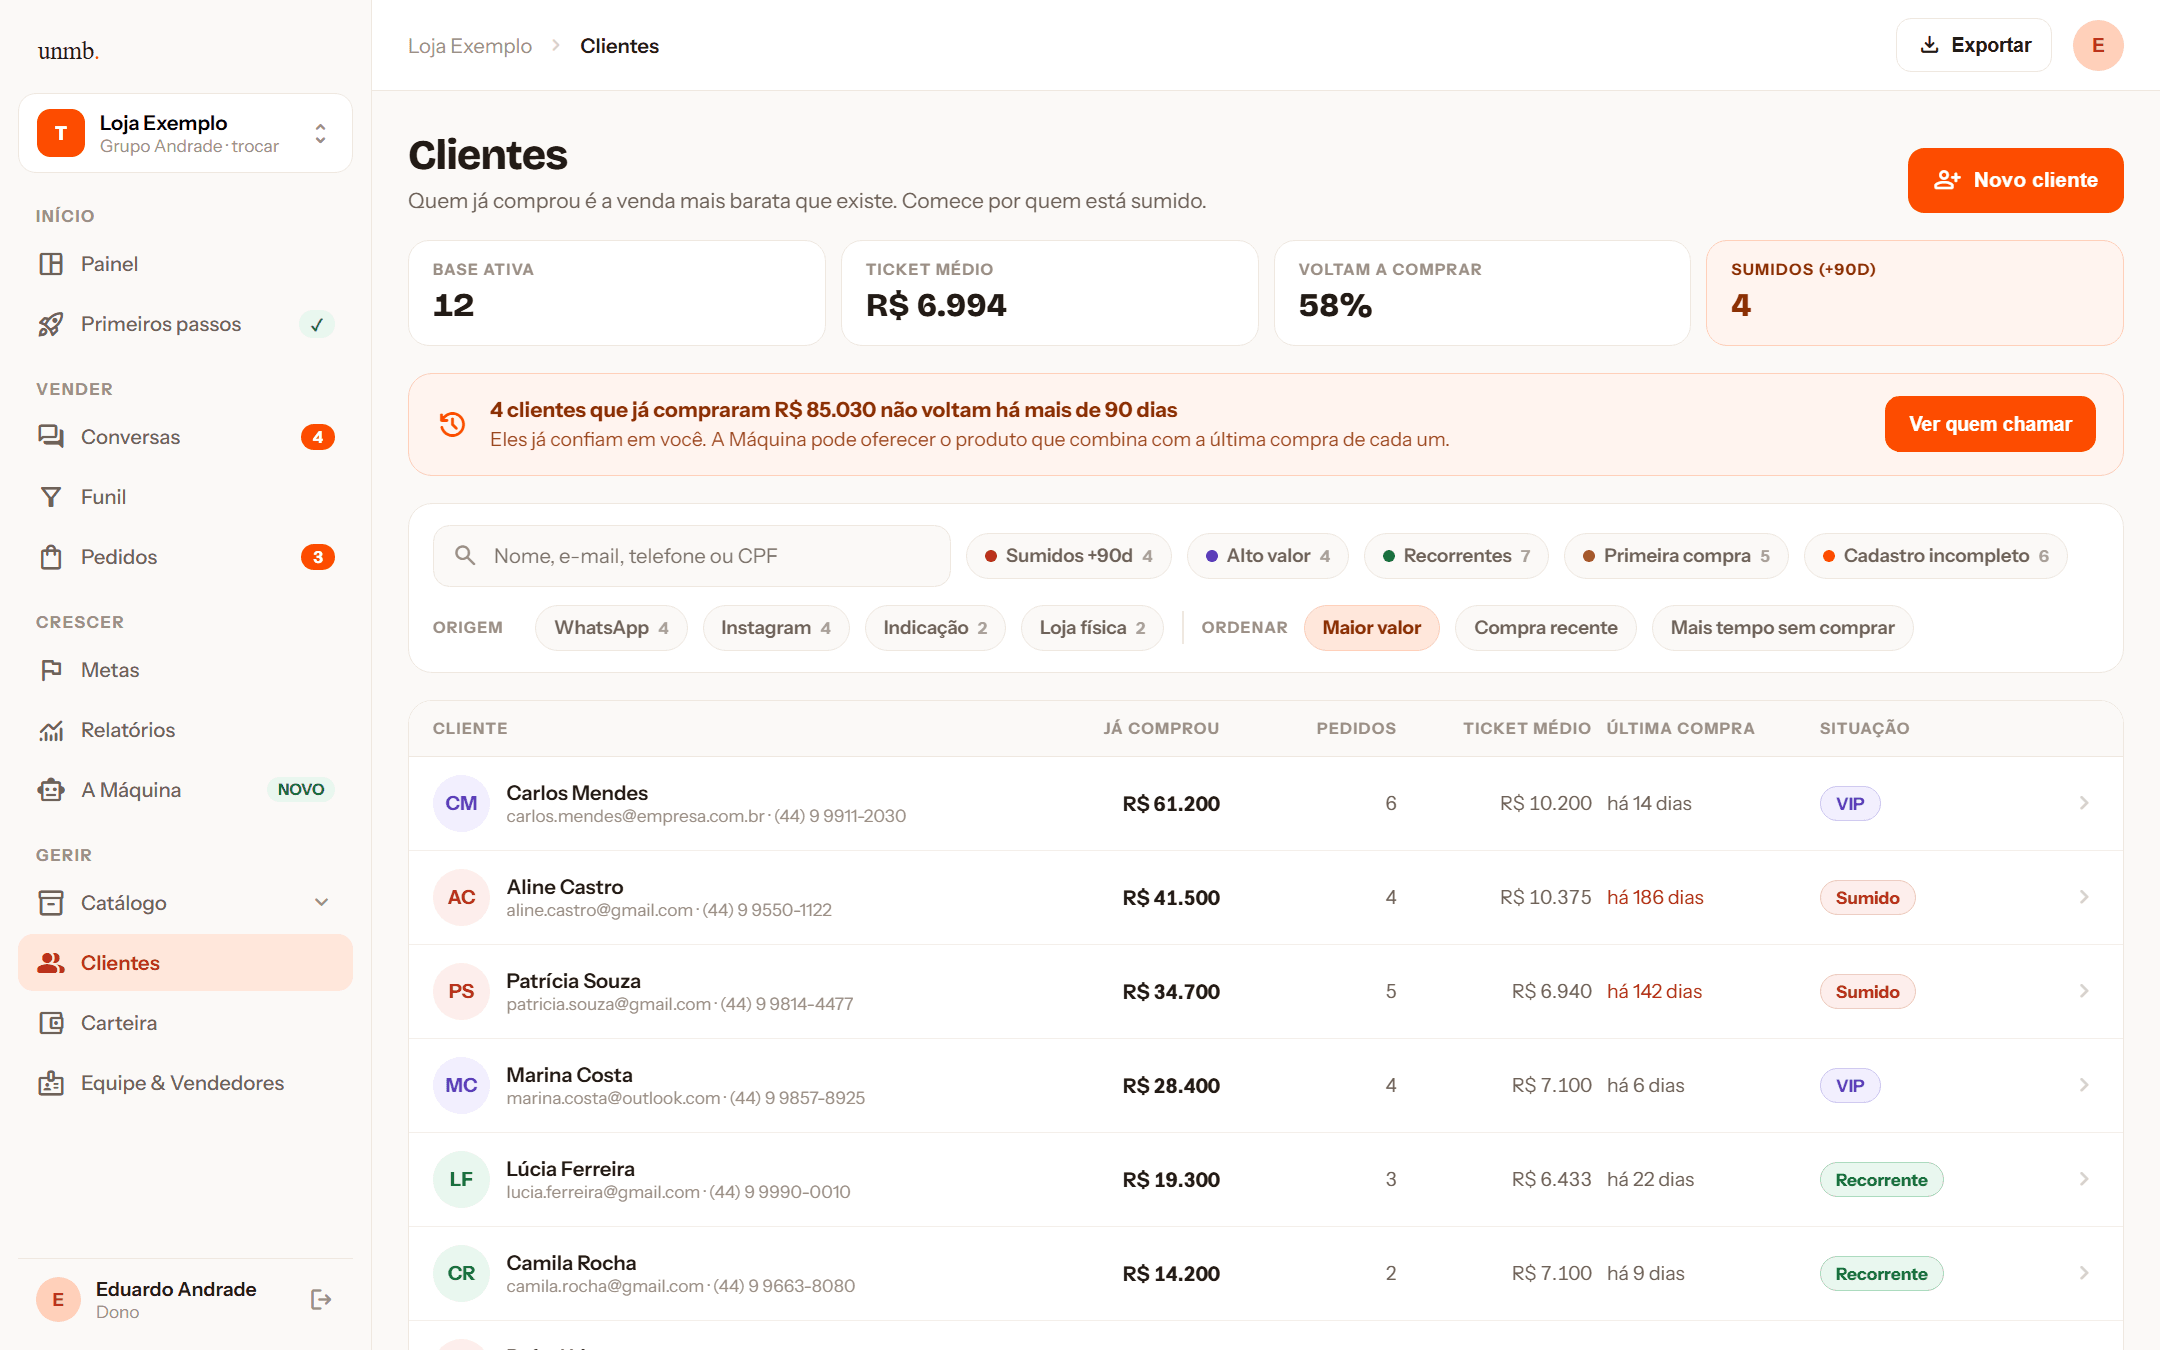Click Ver quem chamar button

click(x=1990, y=424)
